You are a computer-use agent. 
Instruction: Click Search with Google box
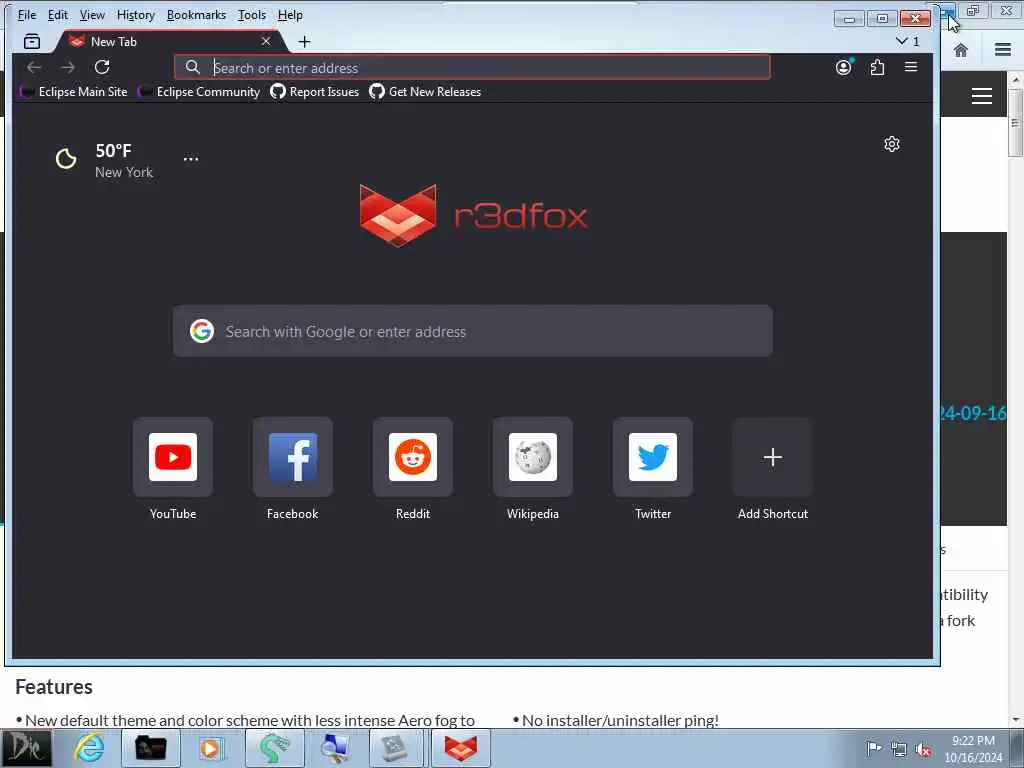pyautogui.click(x=473, y=331)
